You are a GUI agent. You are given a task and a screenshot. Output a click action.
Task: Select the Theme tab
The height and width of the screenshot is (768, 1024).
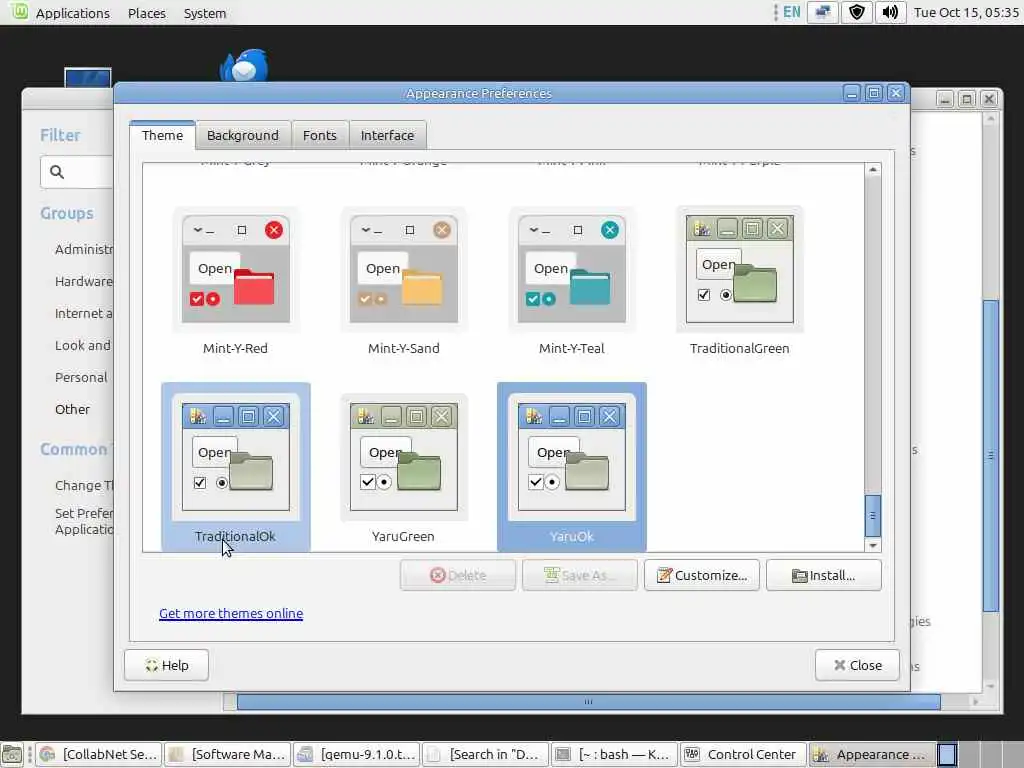pyautogui.click(x=163, y=135)
